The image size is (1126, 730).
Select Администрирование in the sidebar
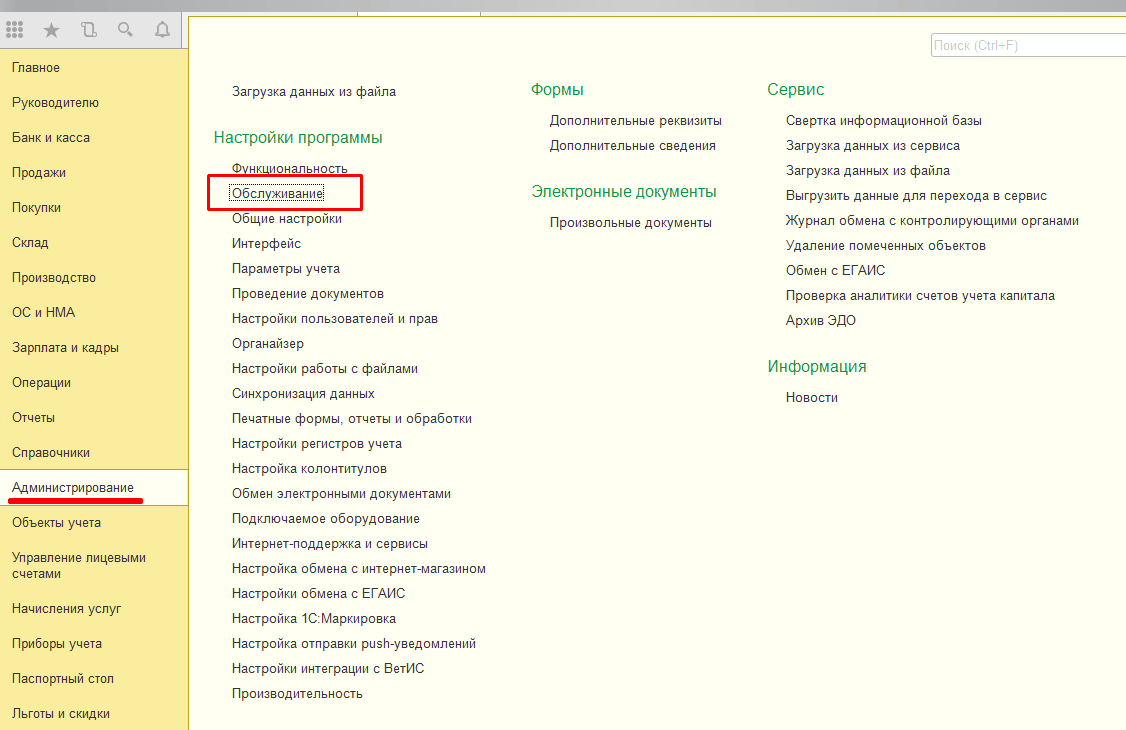73,487
